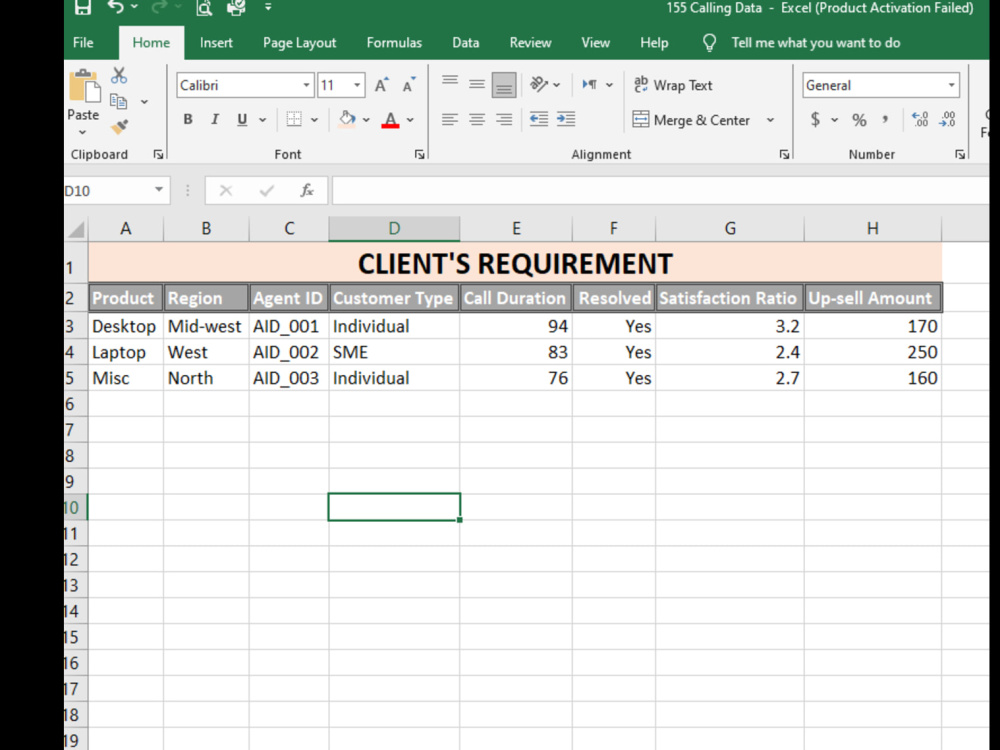The height and width of the screenshot is (750, 1000).
Task: Click the Tell me lightbulb icon
Action: [x=709, y=43]
